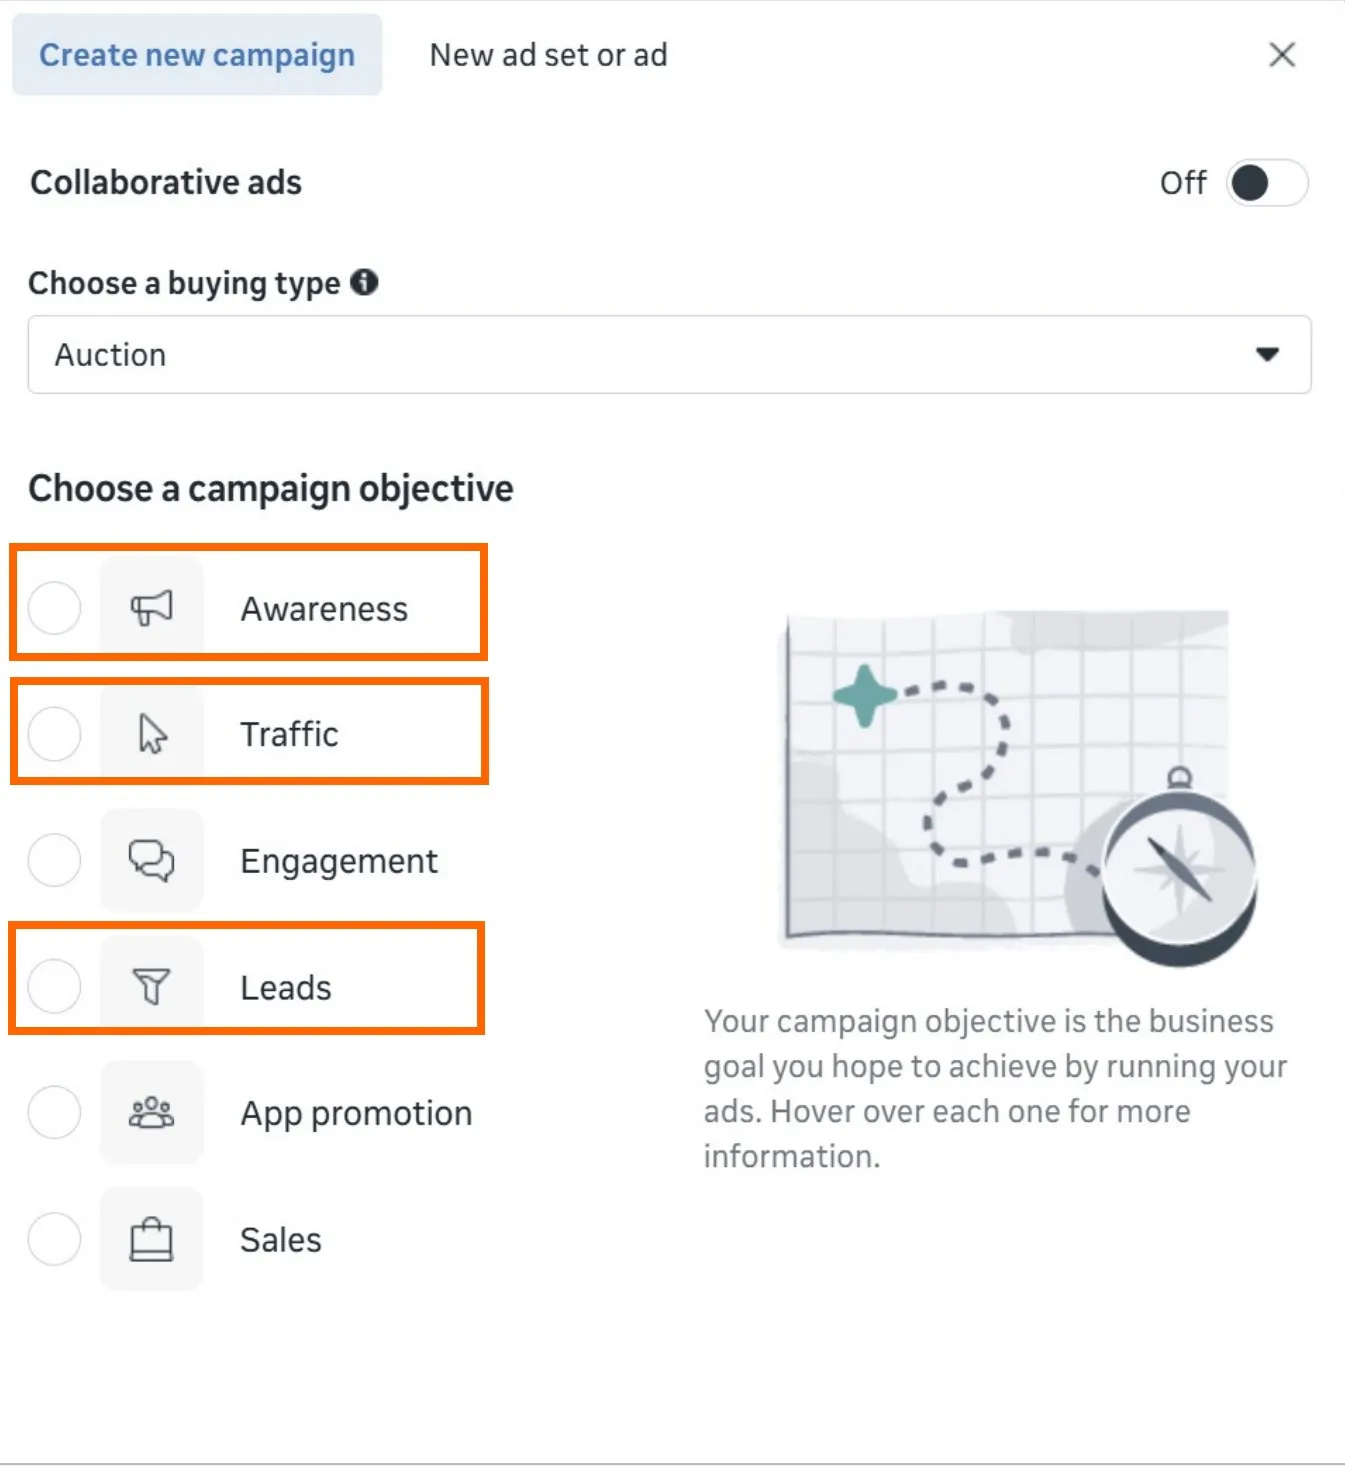Choose the Leads radio button
This screenshot has width=1345, height=1466.
54,987
